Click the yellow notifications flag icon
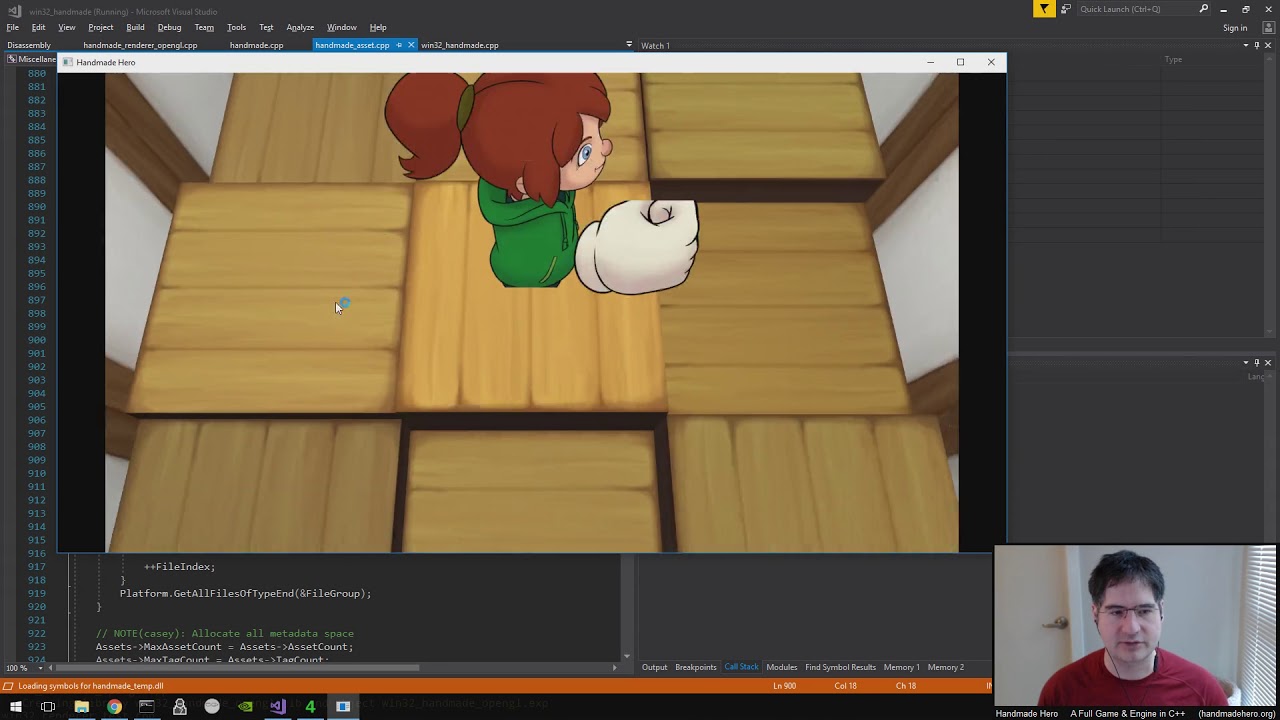 pos(1044,9)
